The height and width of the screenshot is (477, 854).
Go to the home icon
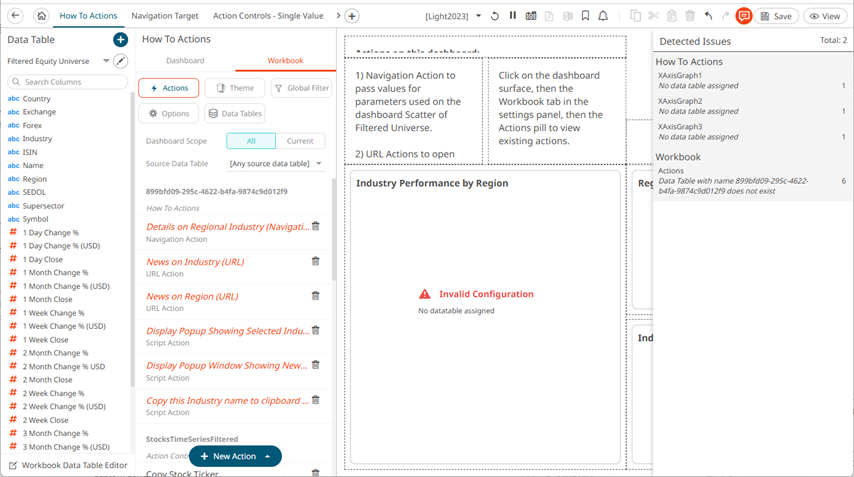41,16
